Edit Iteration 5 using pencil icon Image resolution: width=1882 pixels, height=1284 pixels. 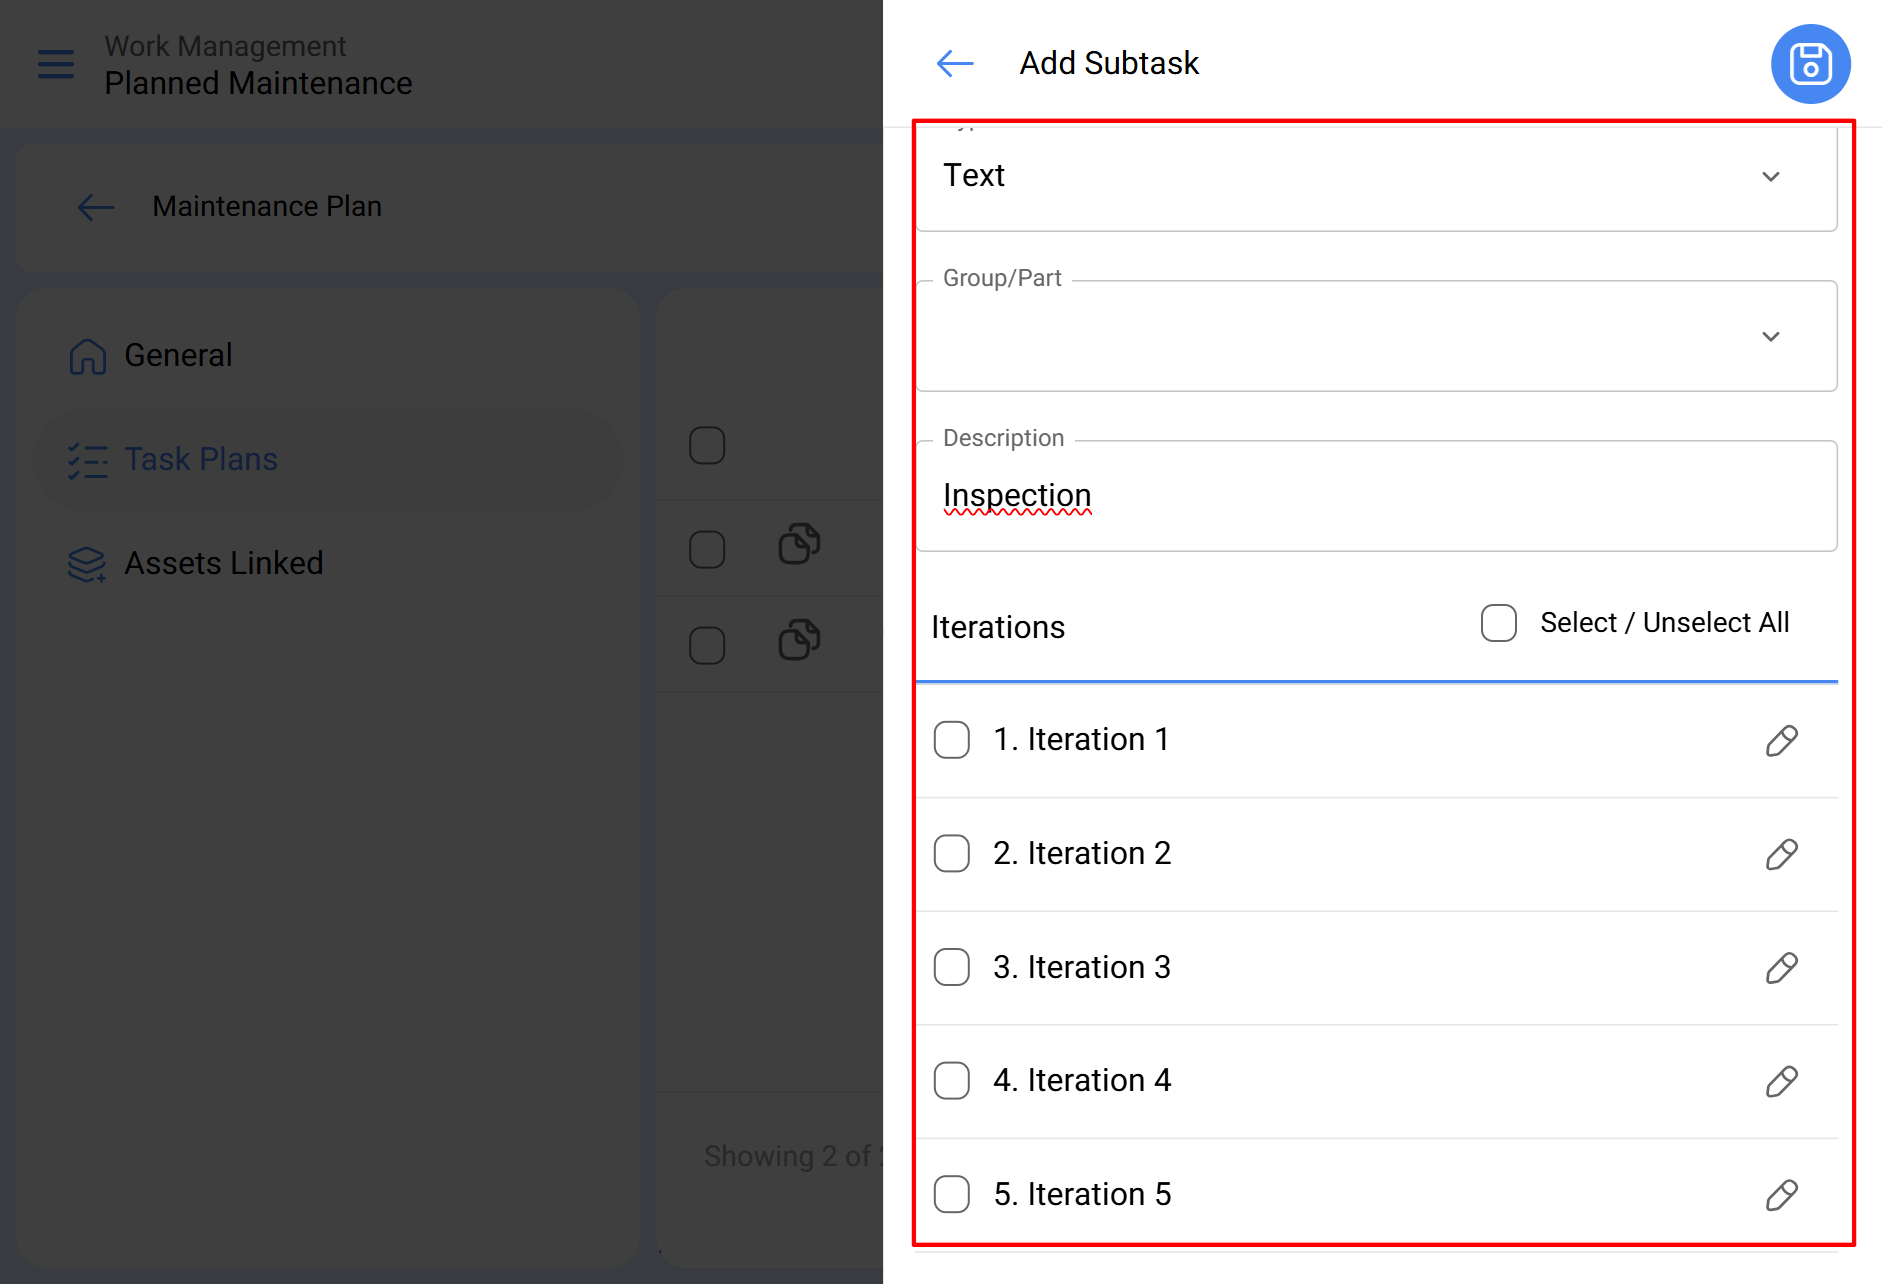pyautogui.click(x=1781, y=1195)
